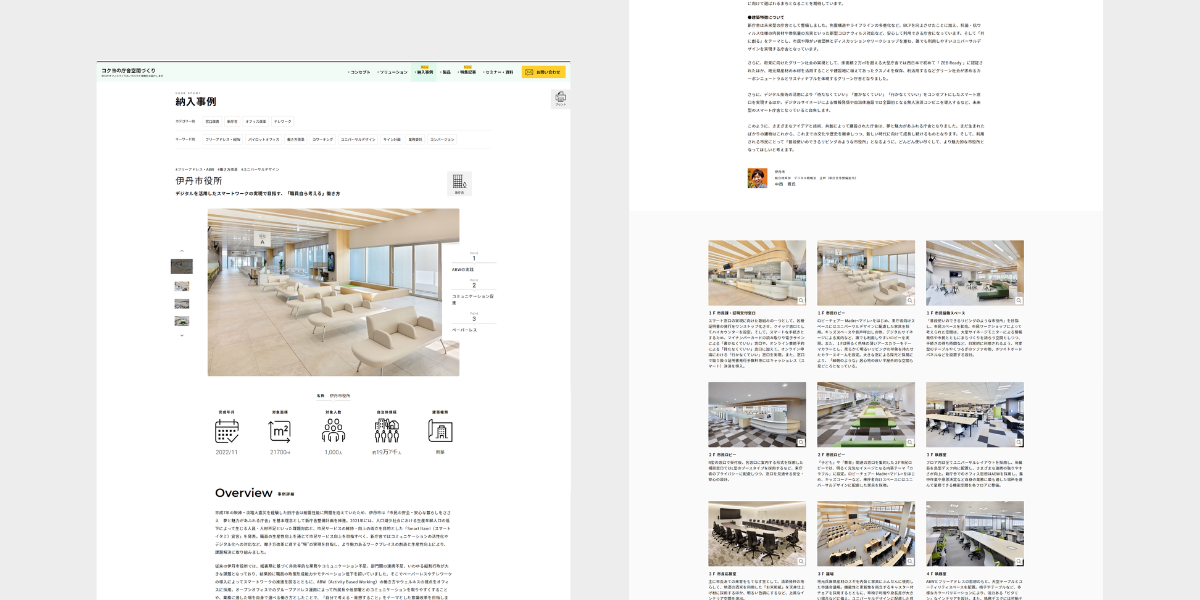Click the print icon on the page edge
Screen dimensions: 1200x600
[x=560, y=97]
